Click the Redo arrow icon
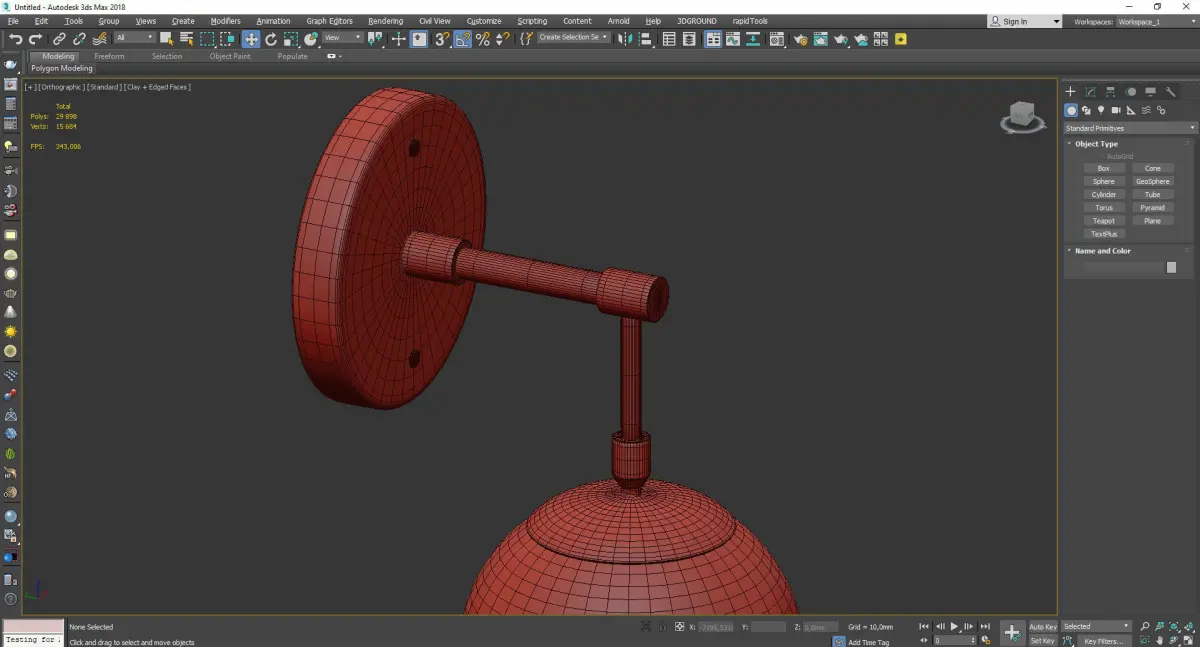The width and height of the screenshot is (1200, 647). (x=36, y=39)
